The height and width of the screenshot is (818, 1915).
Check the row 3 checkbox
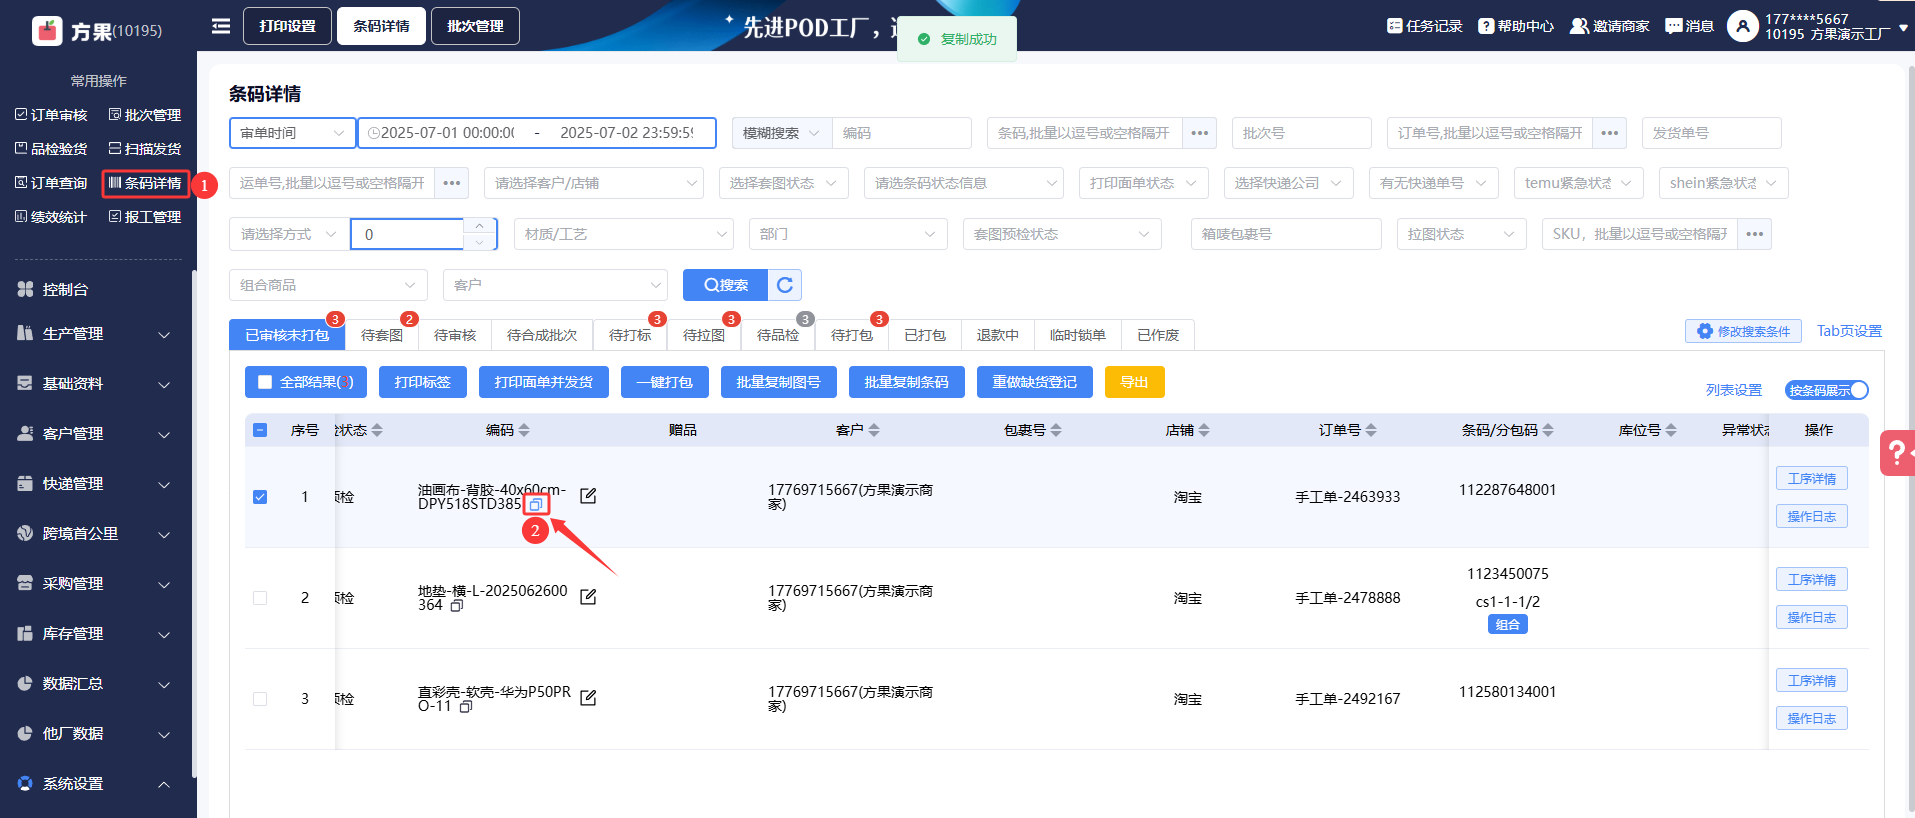pos(260,699)
